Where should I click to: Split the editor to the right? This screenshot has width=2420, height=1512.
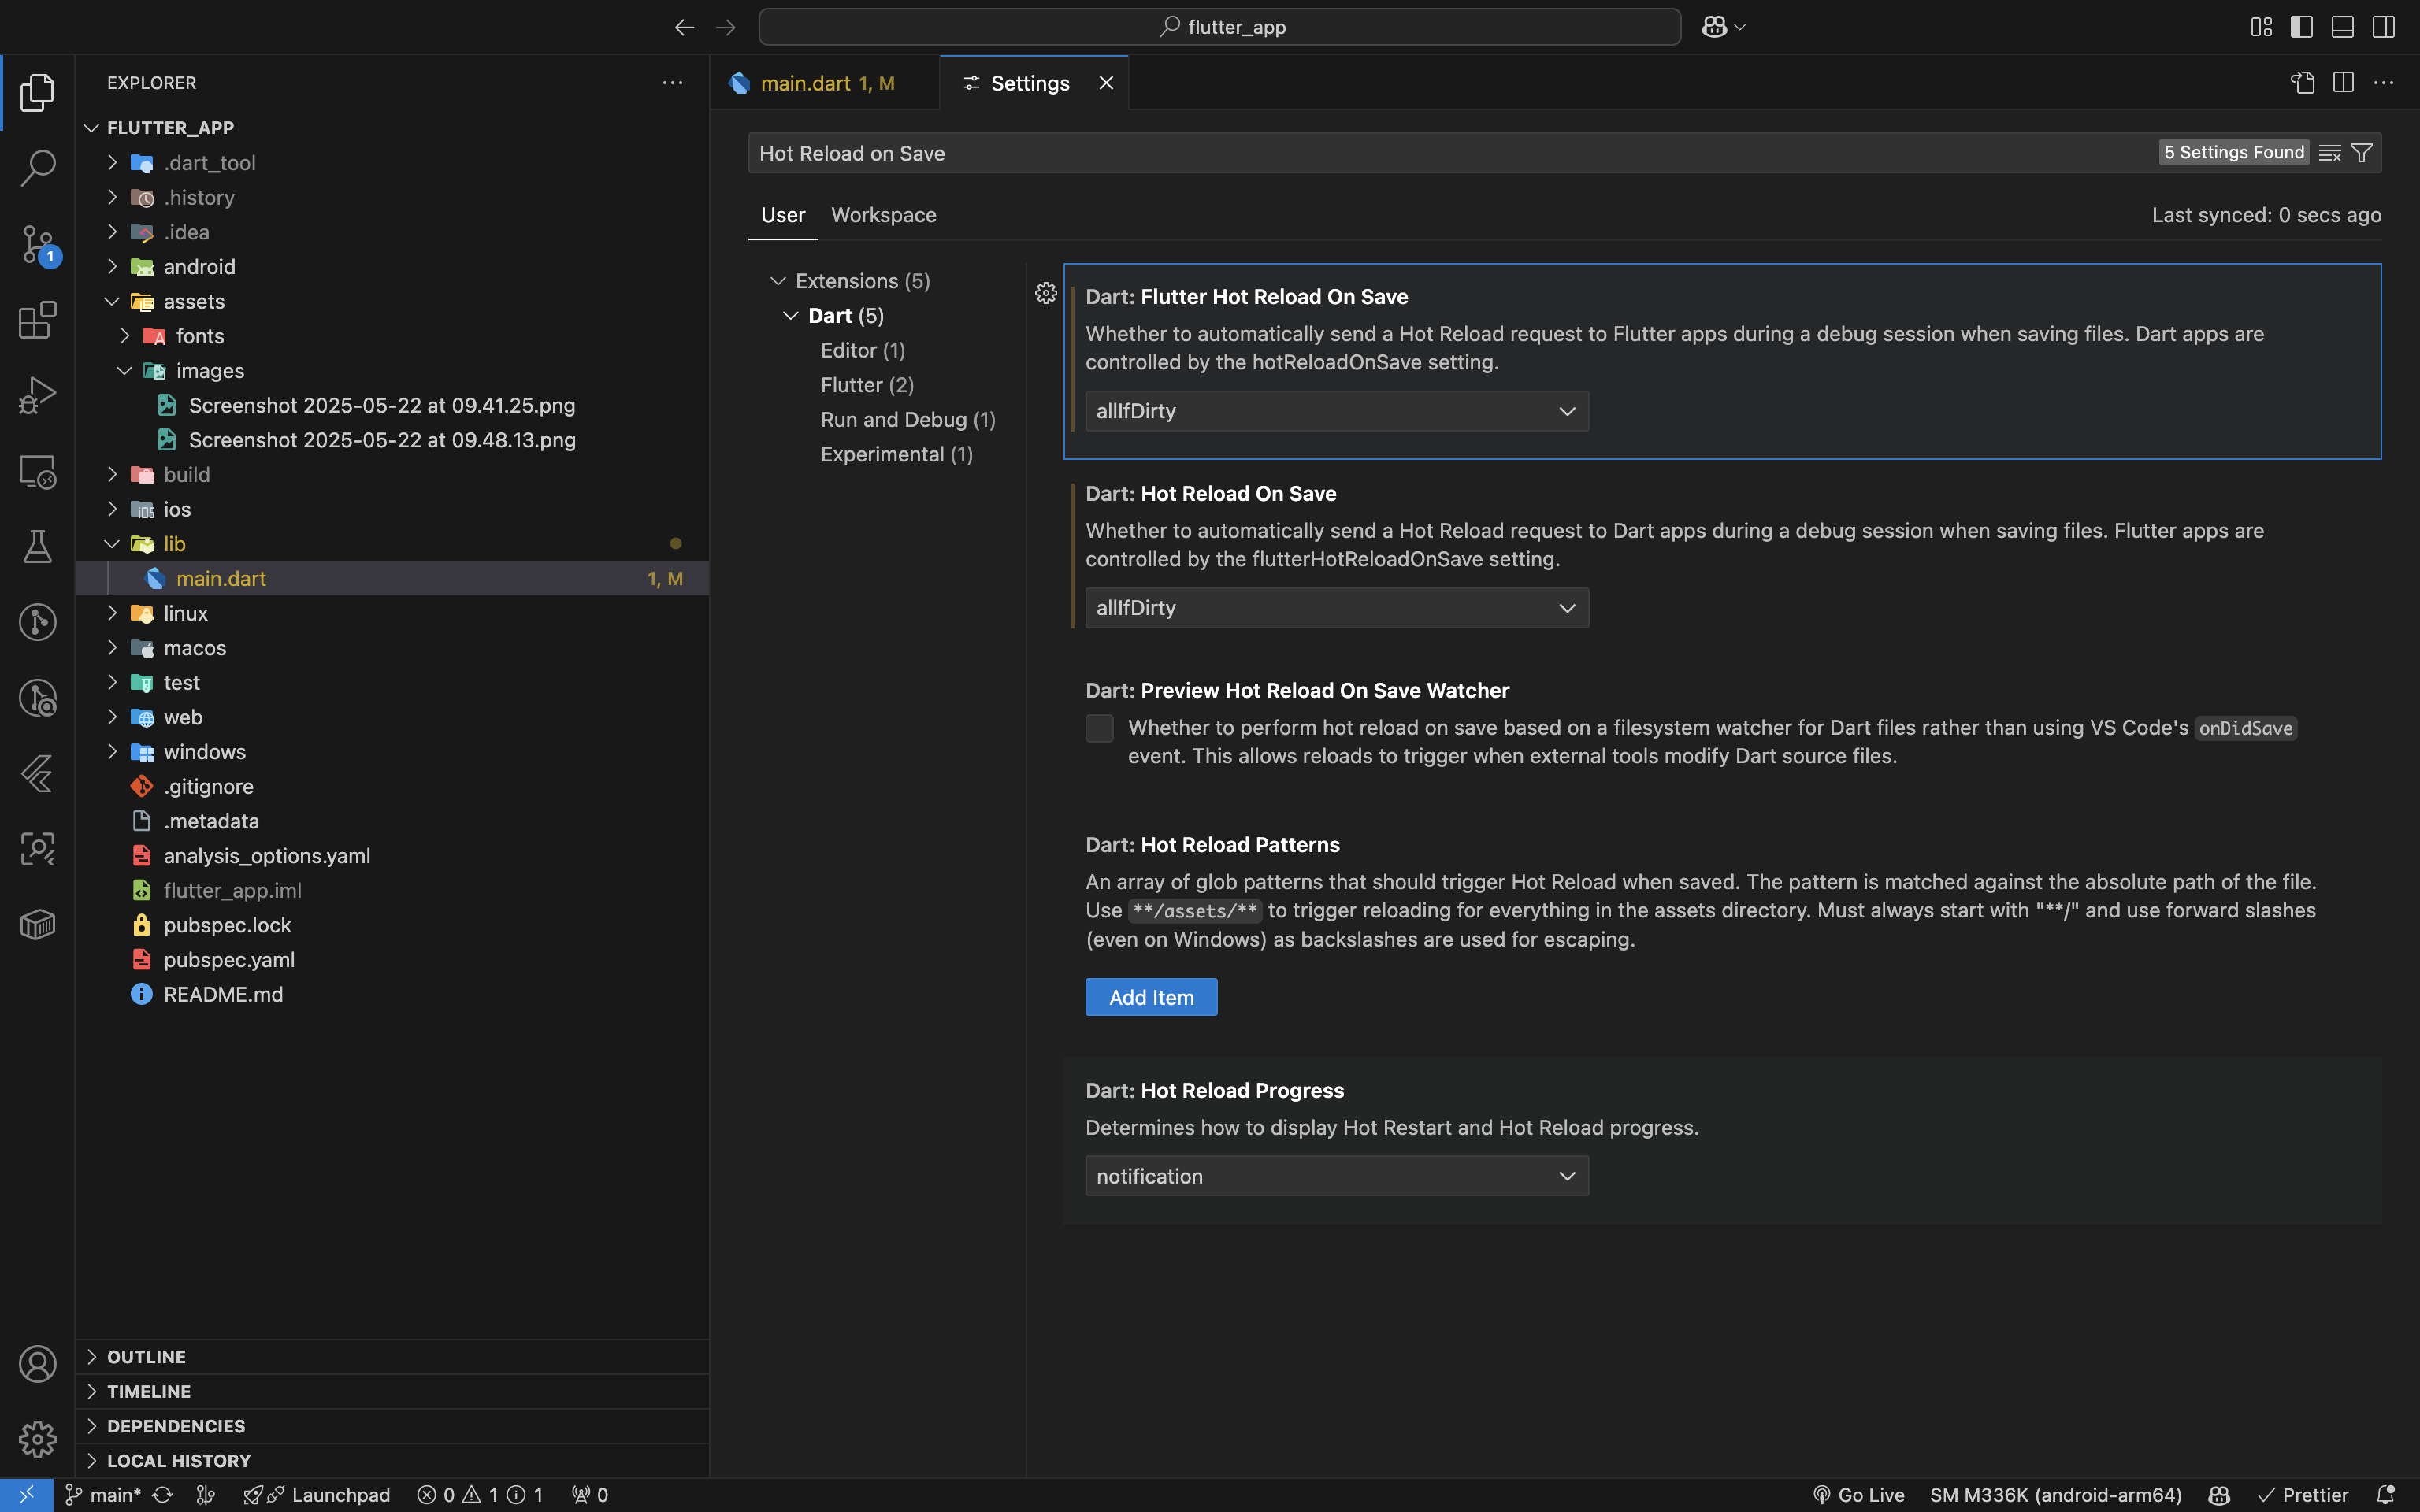click(x=2343, y=83)
